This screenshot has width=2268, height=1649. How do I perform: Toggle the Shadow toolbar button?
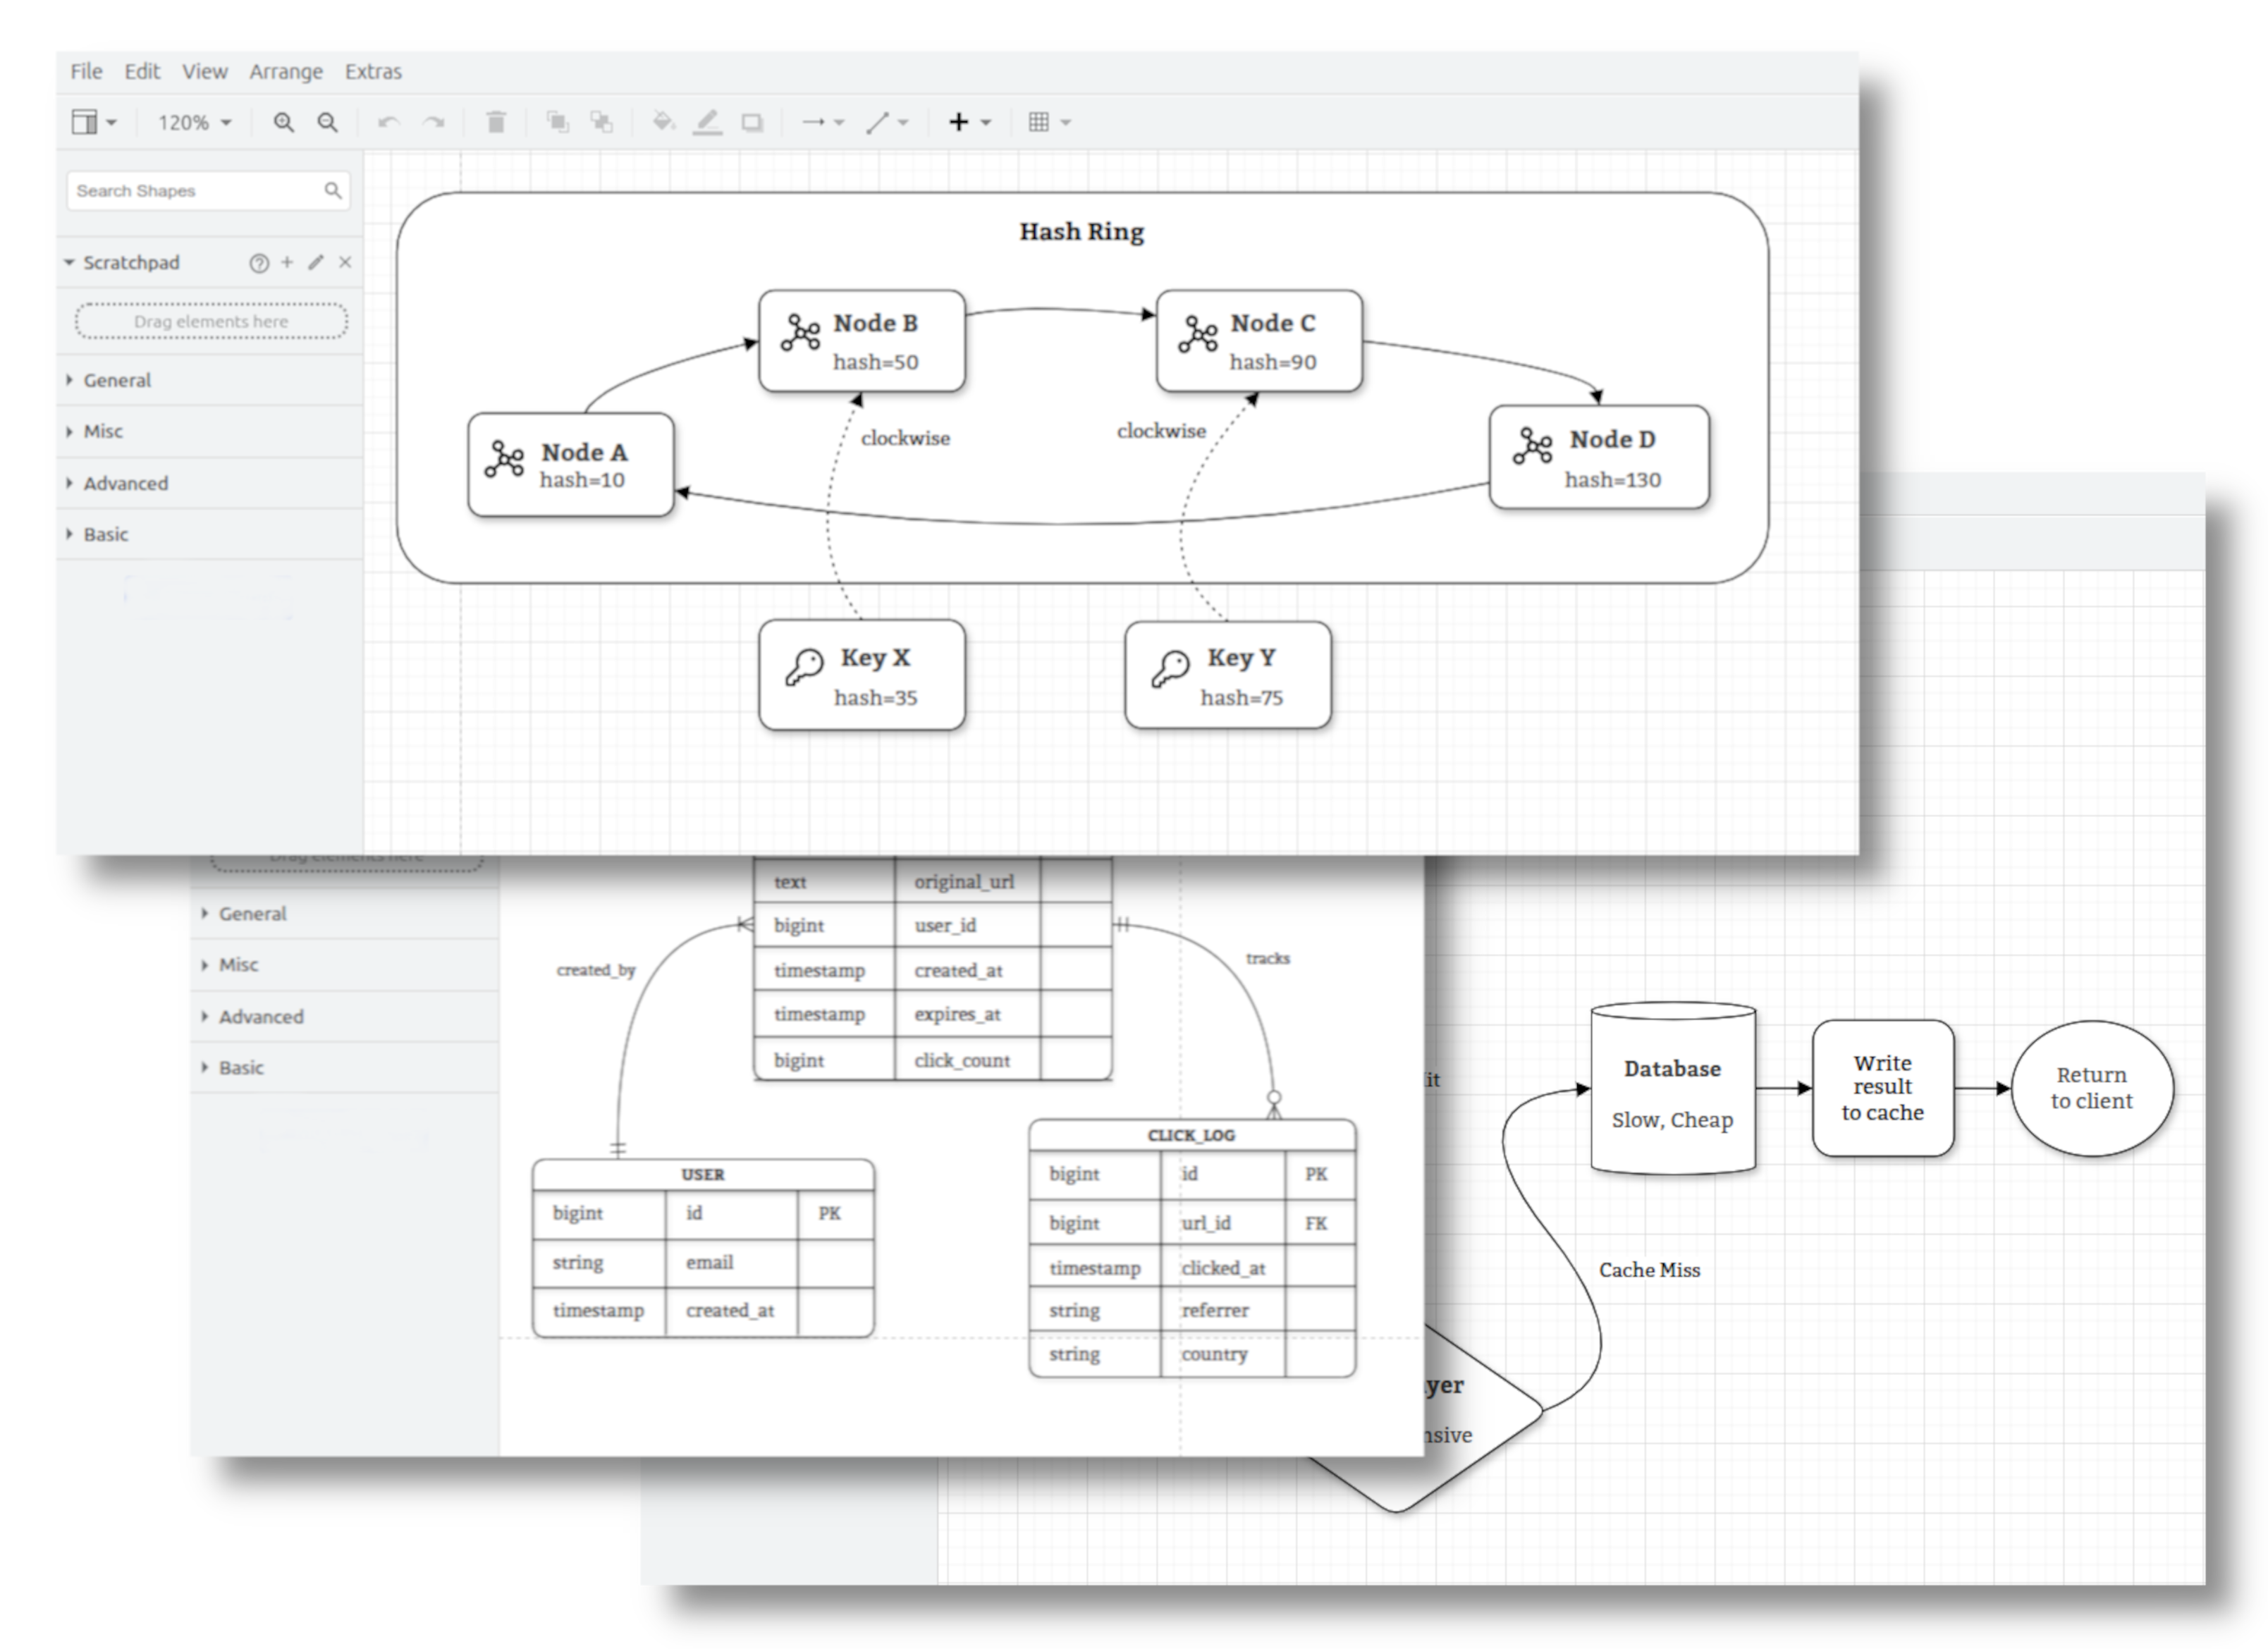click(x=752, y=122)
